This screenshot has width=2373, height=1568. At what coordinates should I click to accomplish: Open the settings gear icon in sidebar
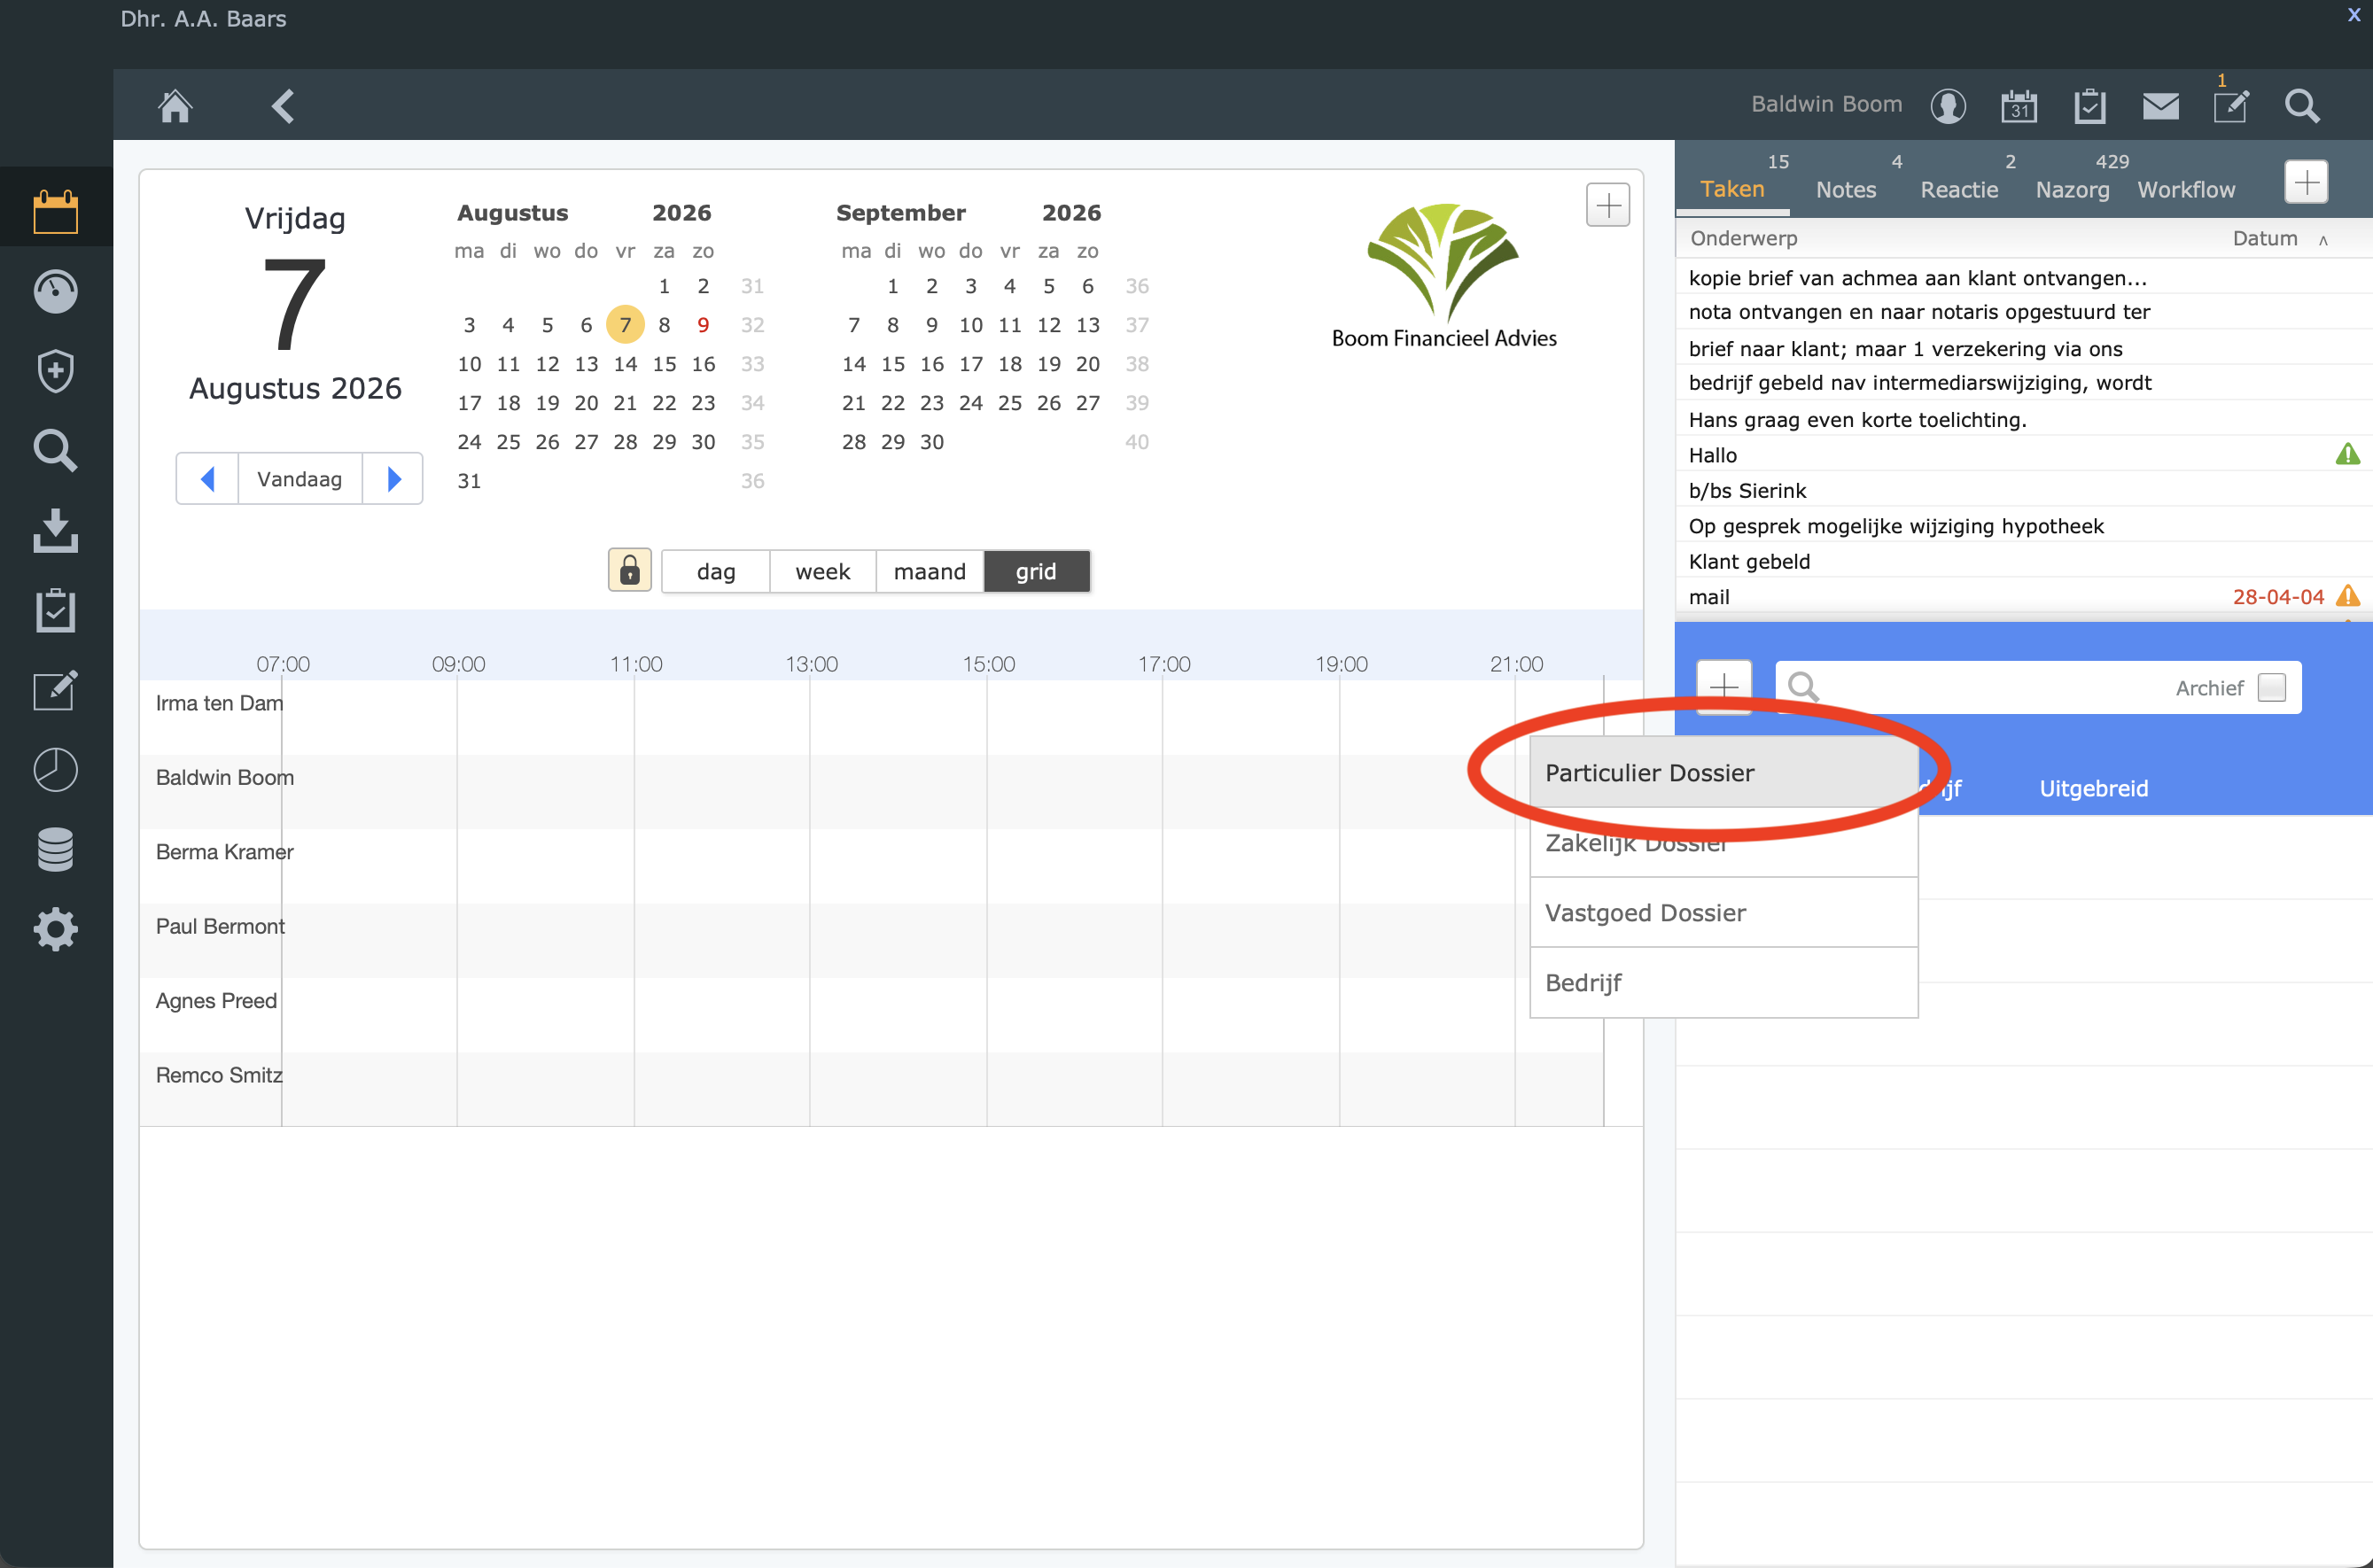[x=56, y=929]
